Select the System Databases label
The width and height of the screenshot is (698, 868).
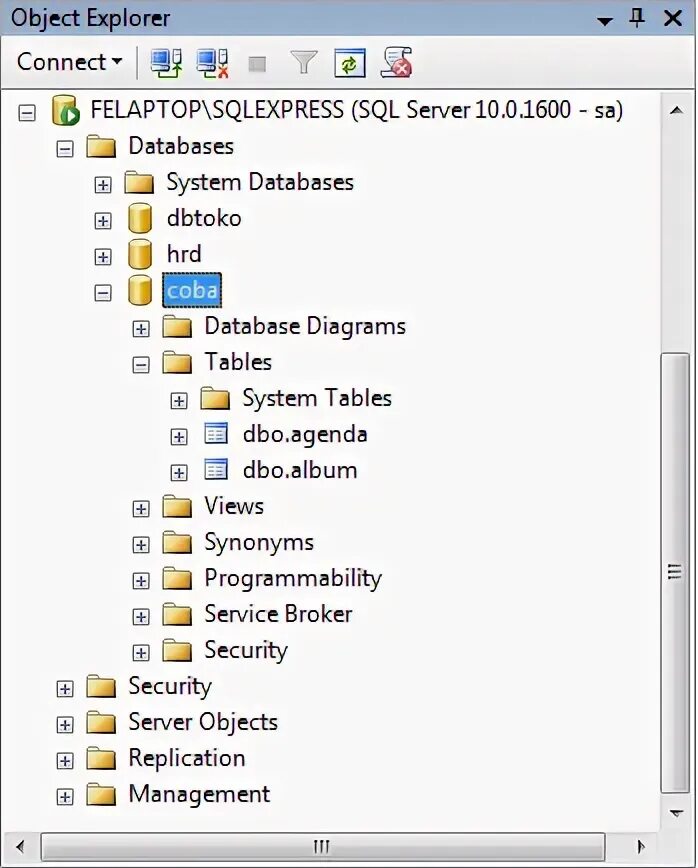(x=260, y=182)
